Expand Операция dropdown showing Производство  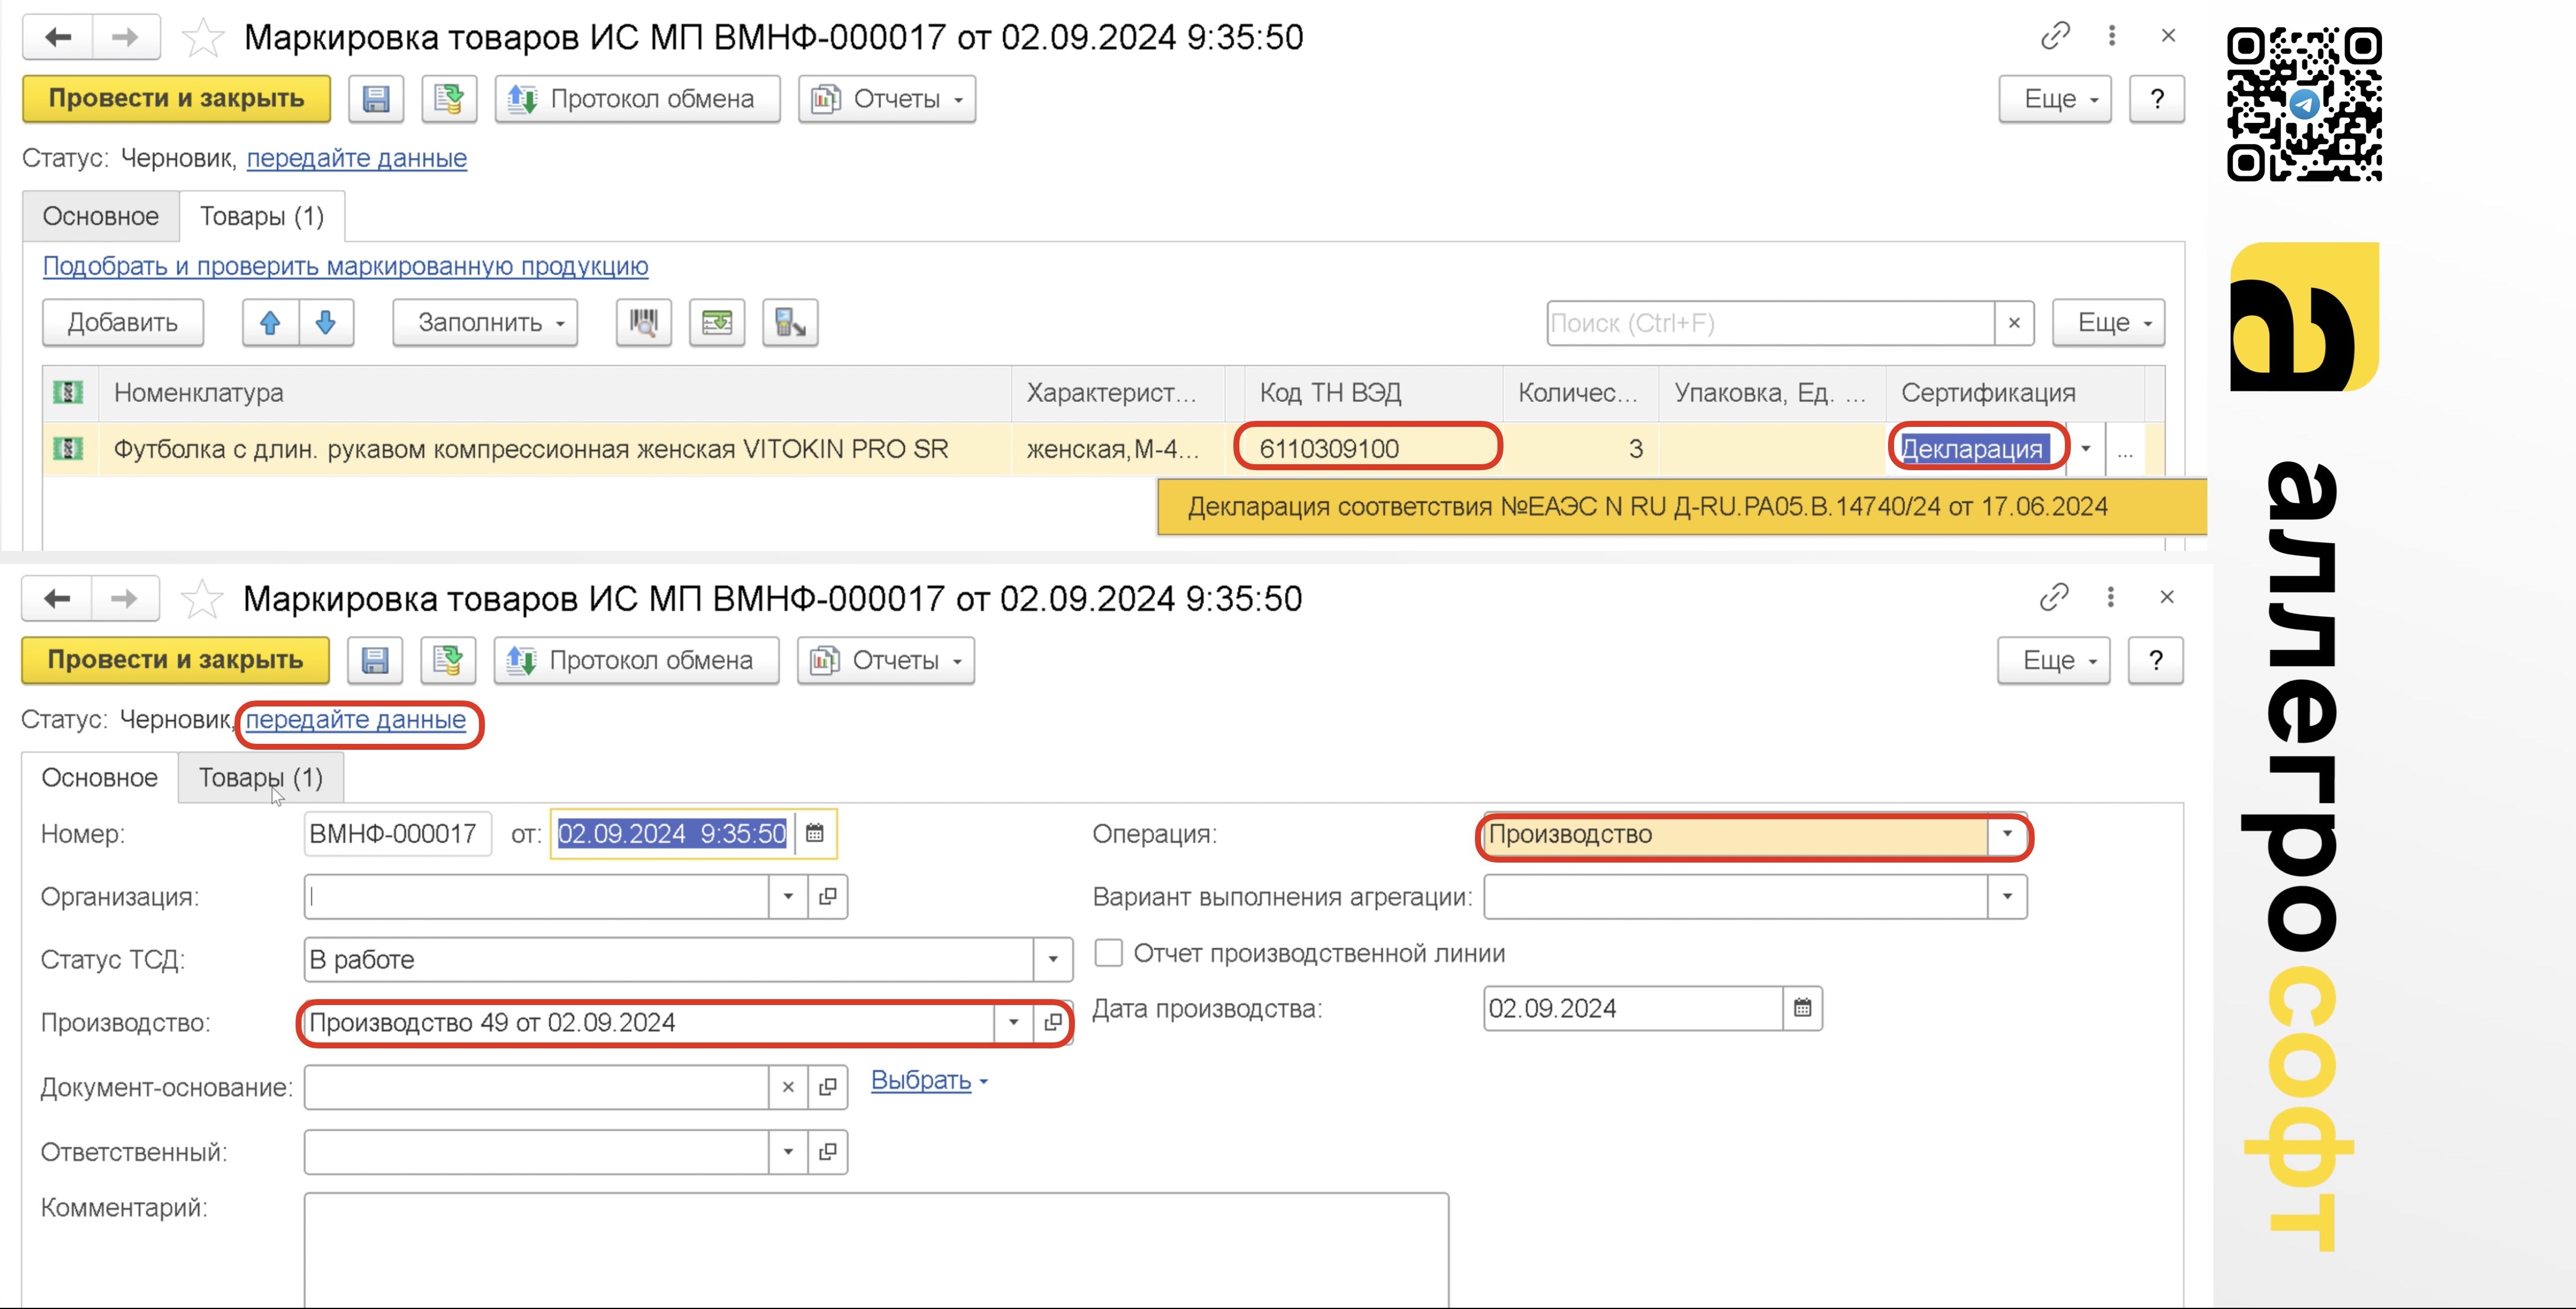[x=2007, y=834]
